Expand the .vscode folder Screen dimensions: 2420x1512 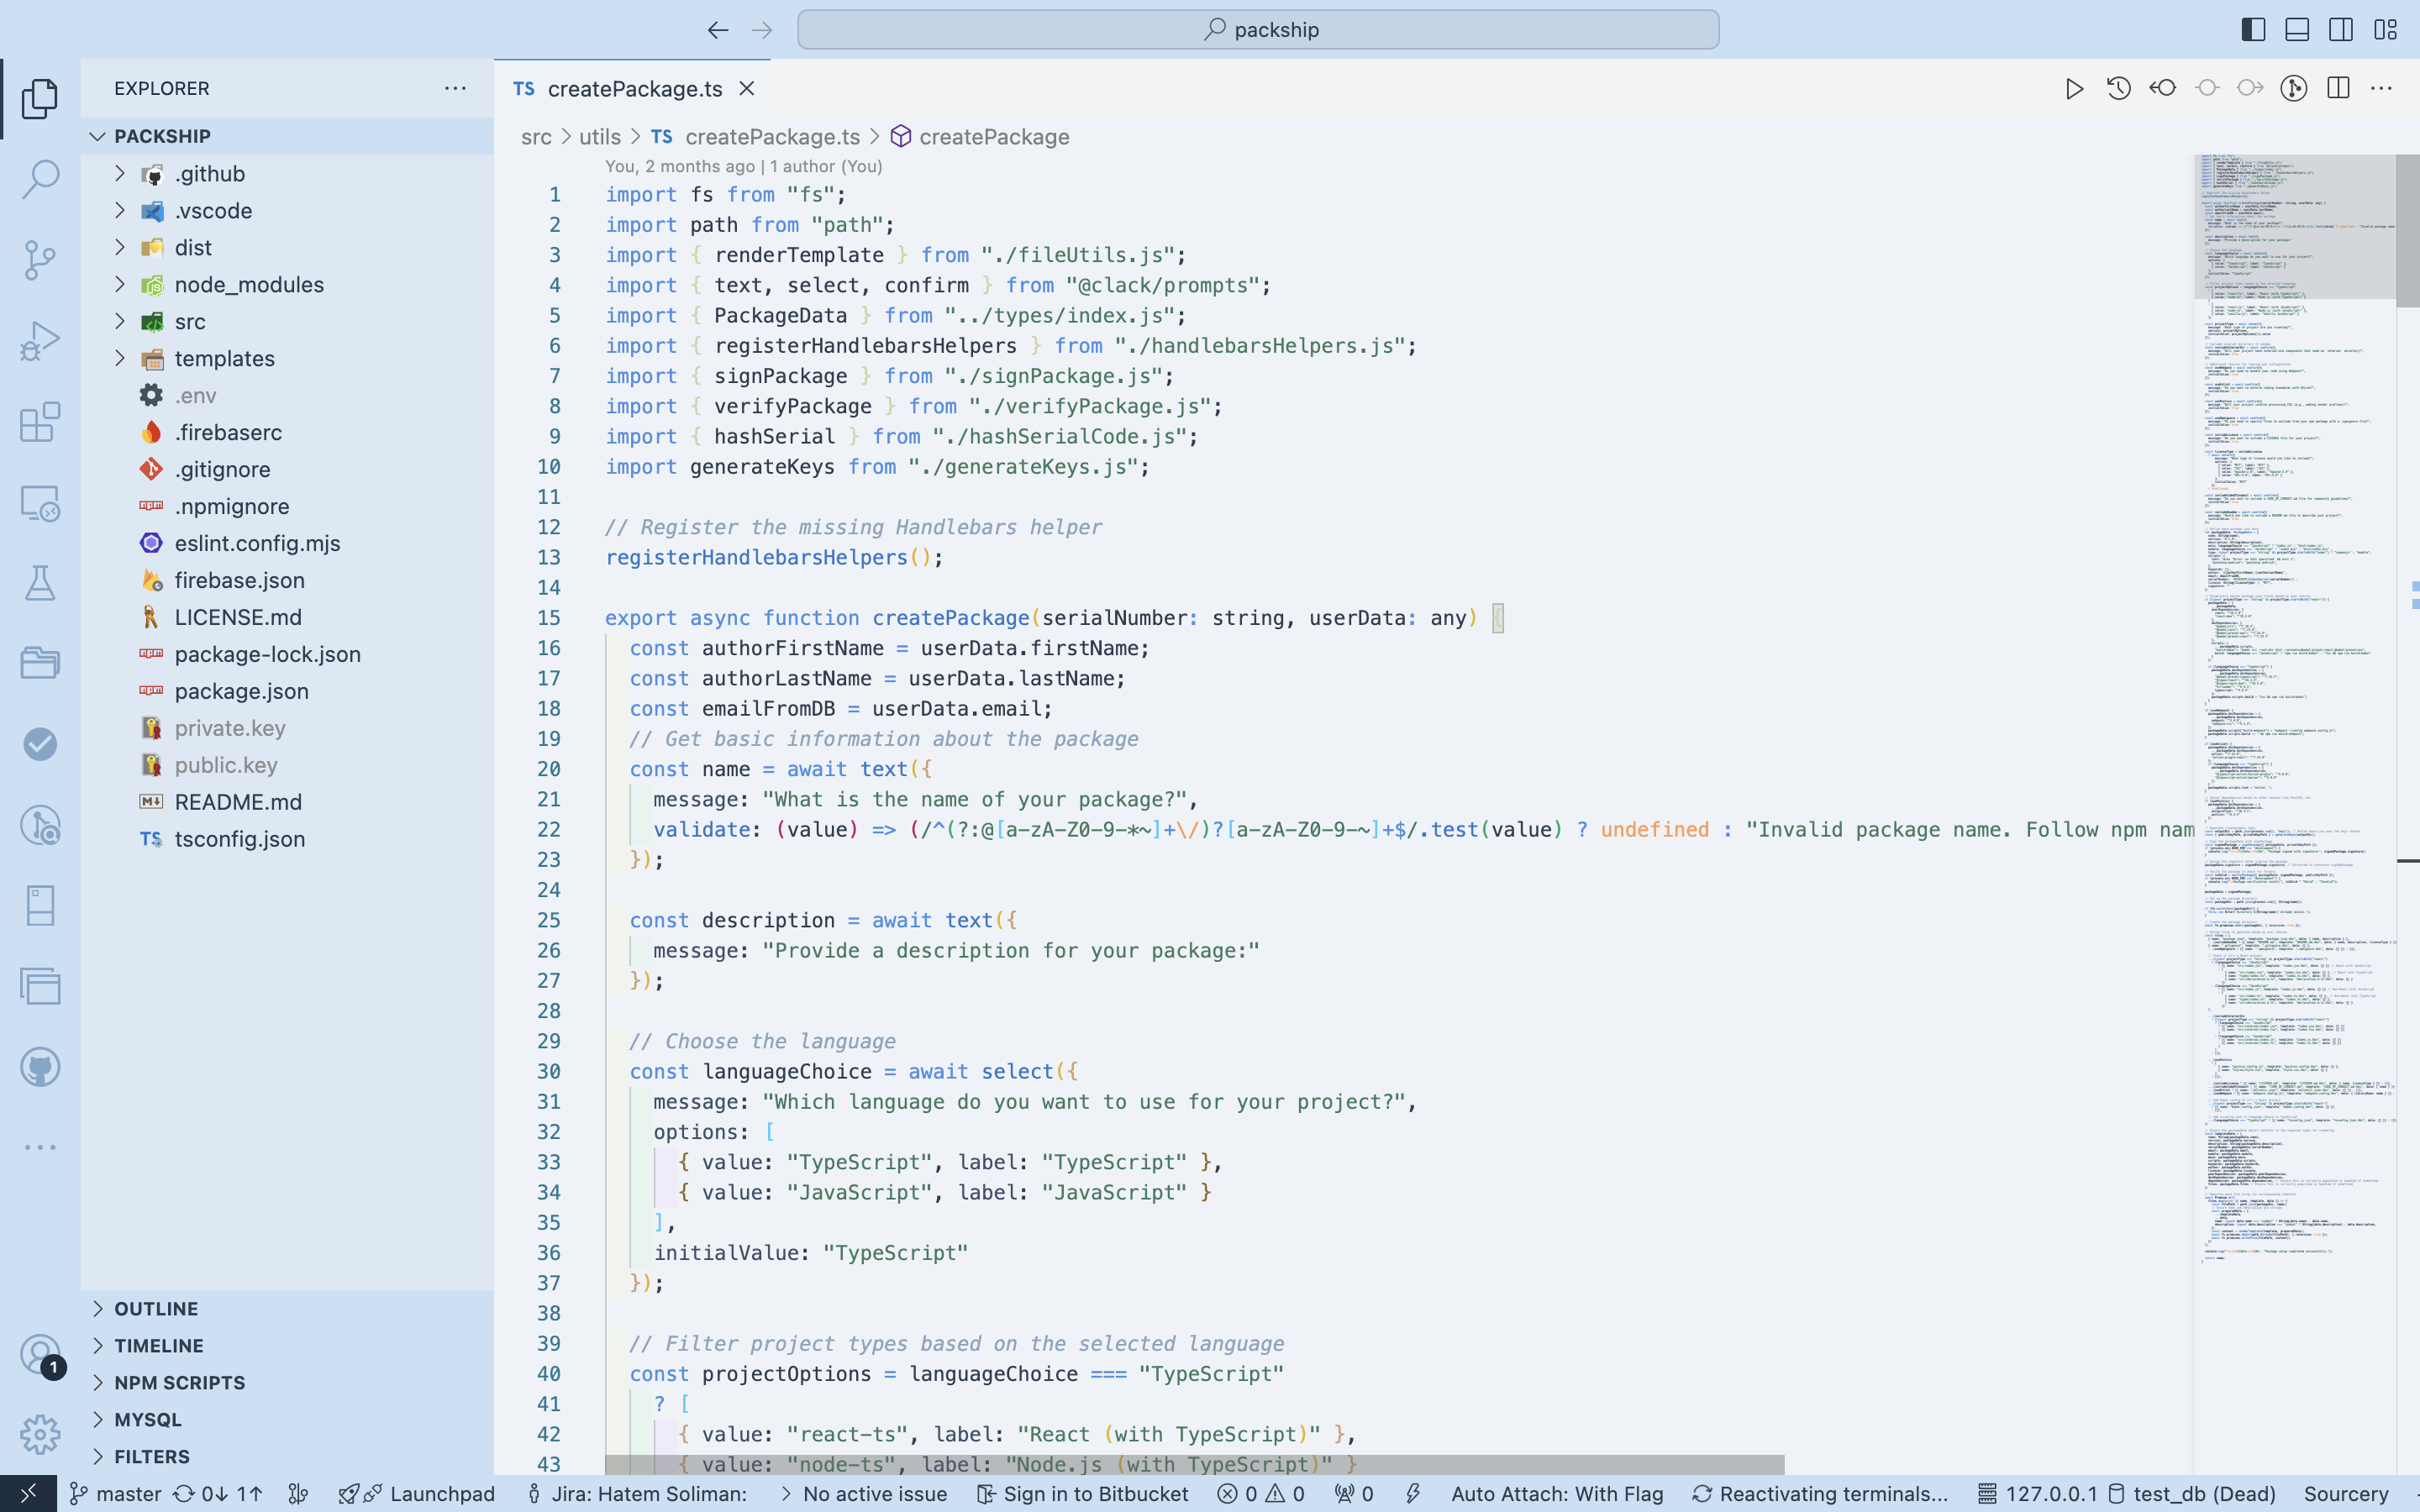pyautogui.click(x=287, y=211)
